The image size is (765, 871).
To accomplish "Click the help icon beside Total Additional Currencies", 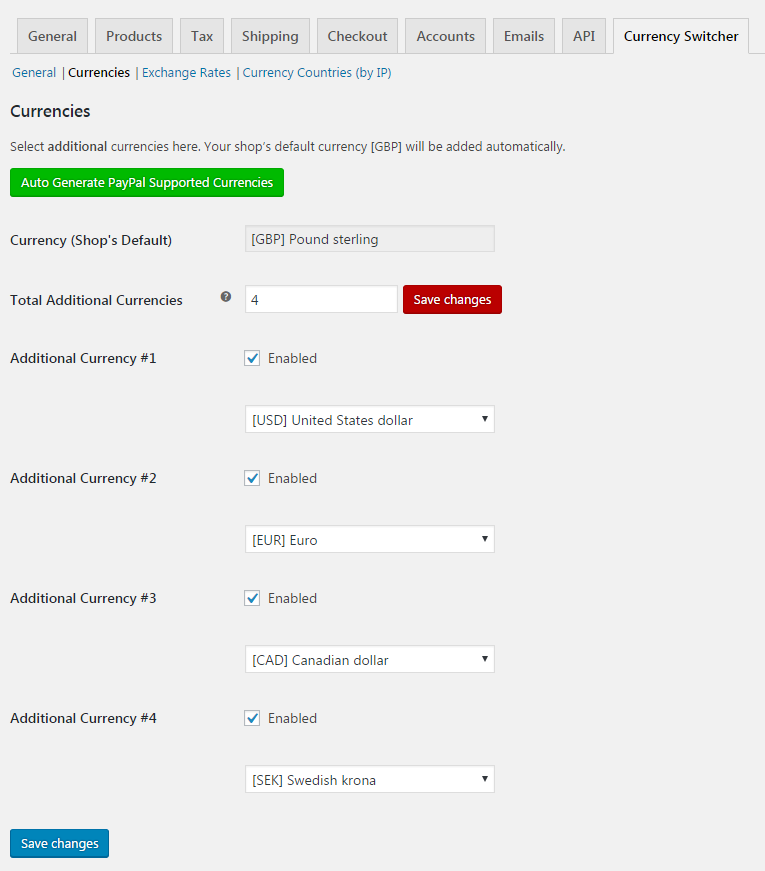I will coord(226,297).
